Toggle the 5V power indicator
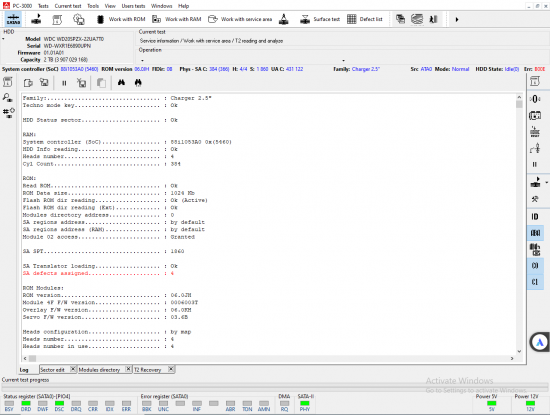The height and width of the screenshot is (415, 550). tap(491, 403)
